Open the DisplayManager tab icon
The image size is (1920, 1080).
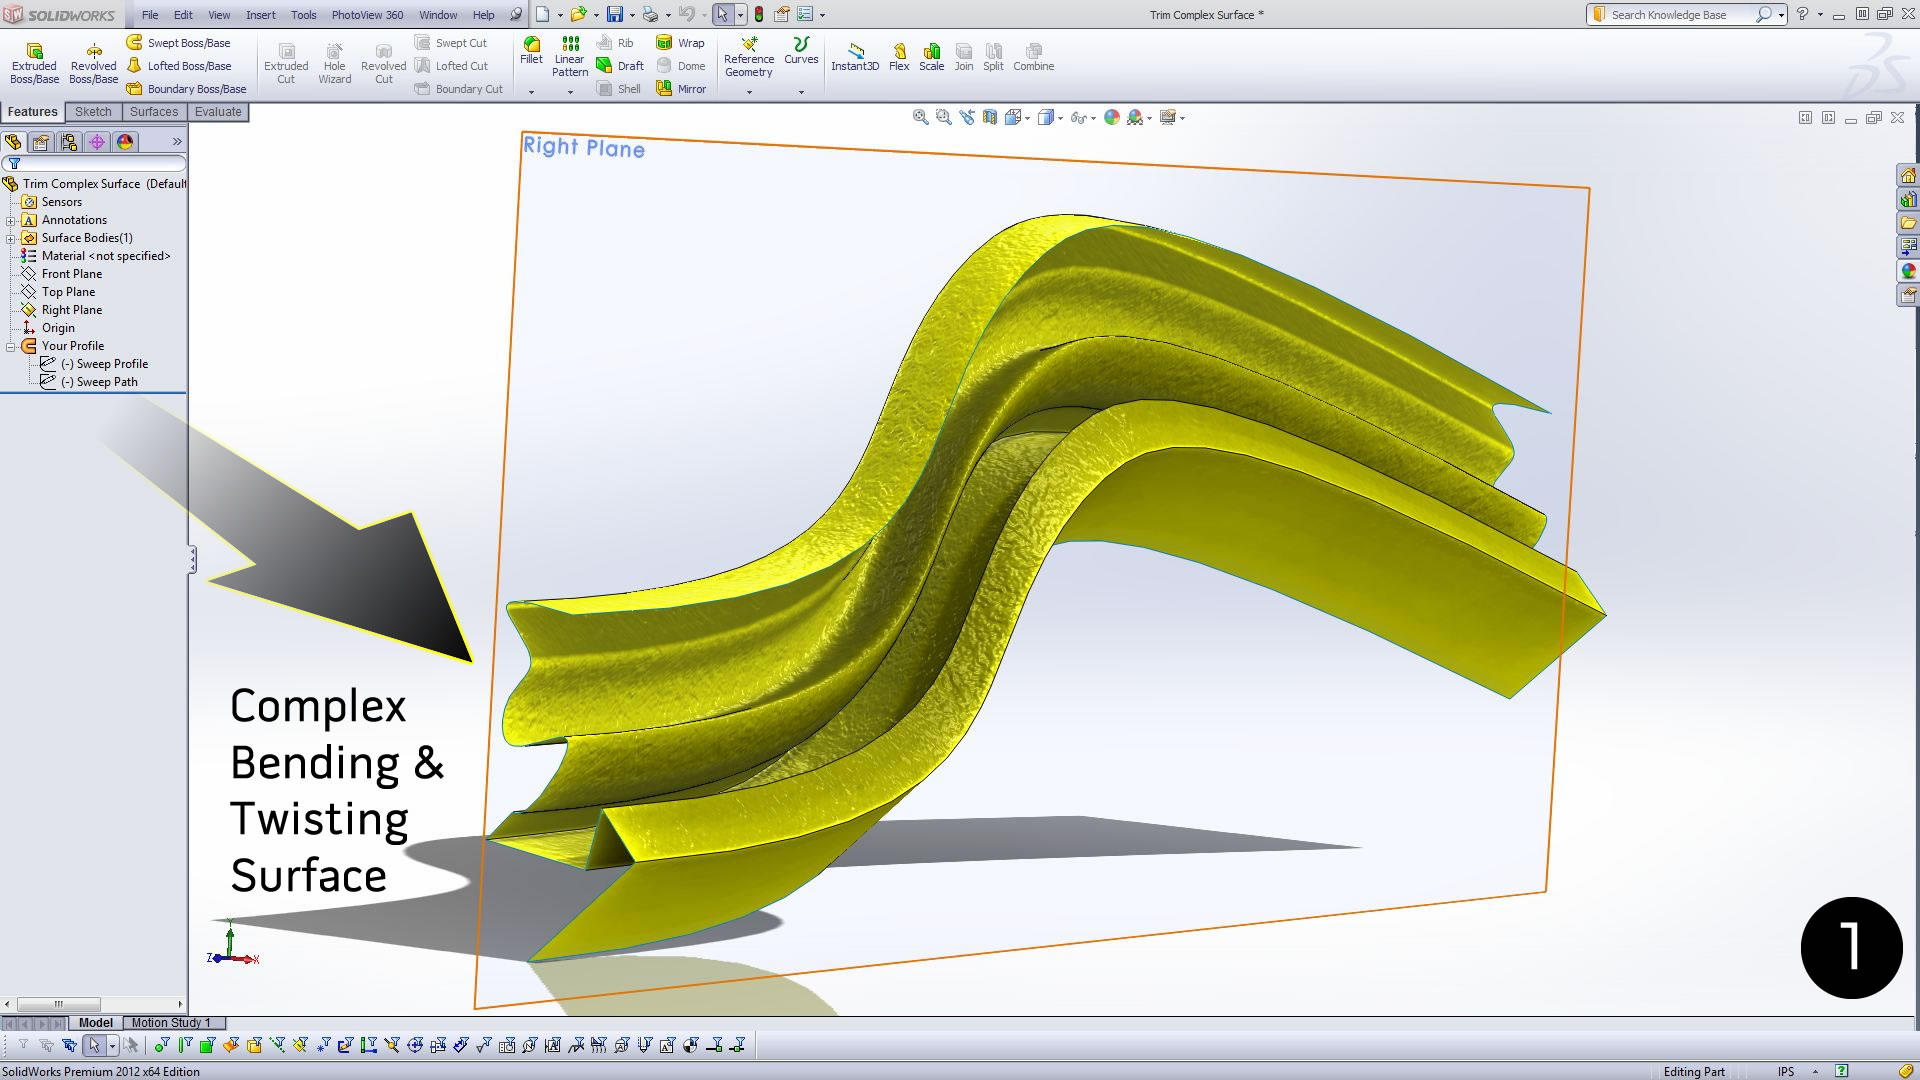[x=125, y=142]
